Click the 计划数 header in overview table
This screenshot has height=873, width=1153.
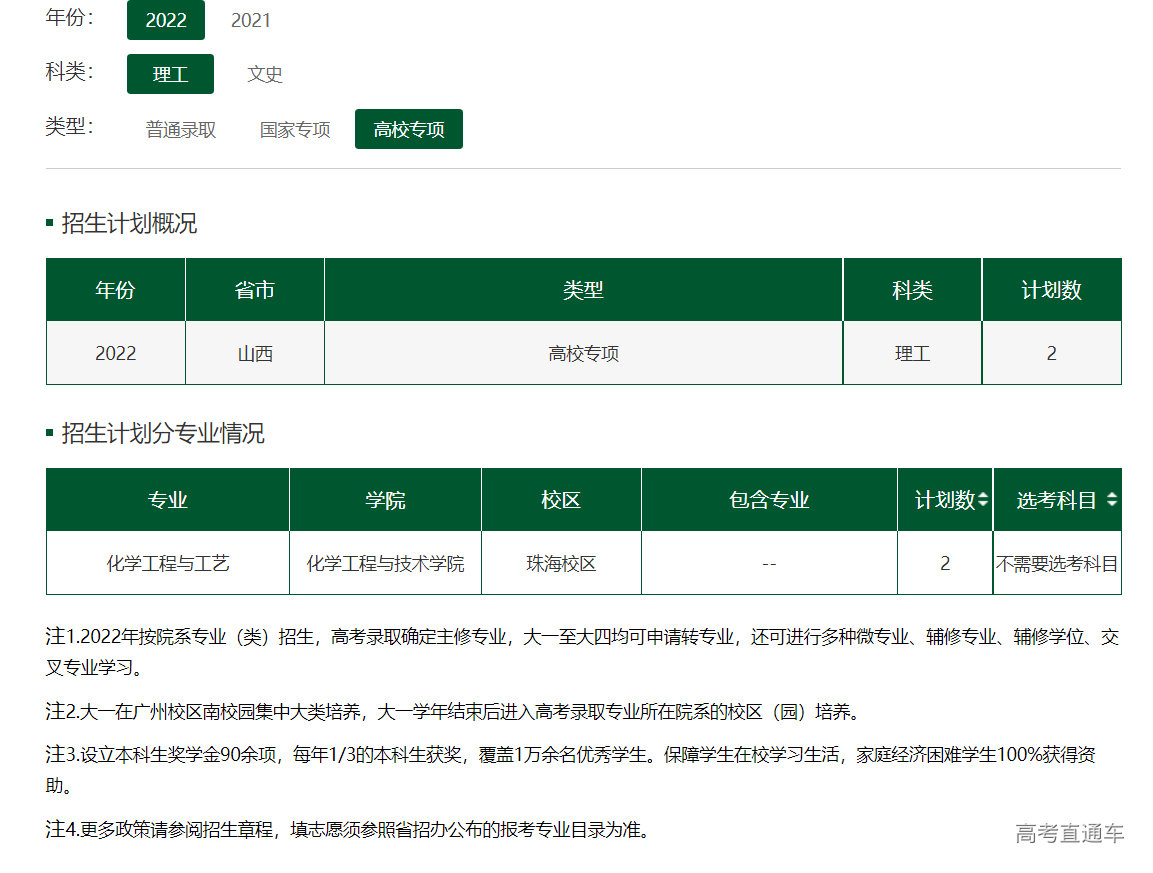[x=1051, y=289]
